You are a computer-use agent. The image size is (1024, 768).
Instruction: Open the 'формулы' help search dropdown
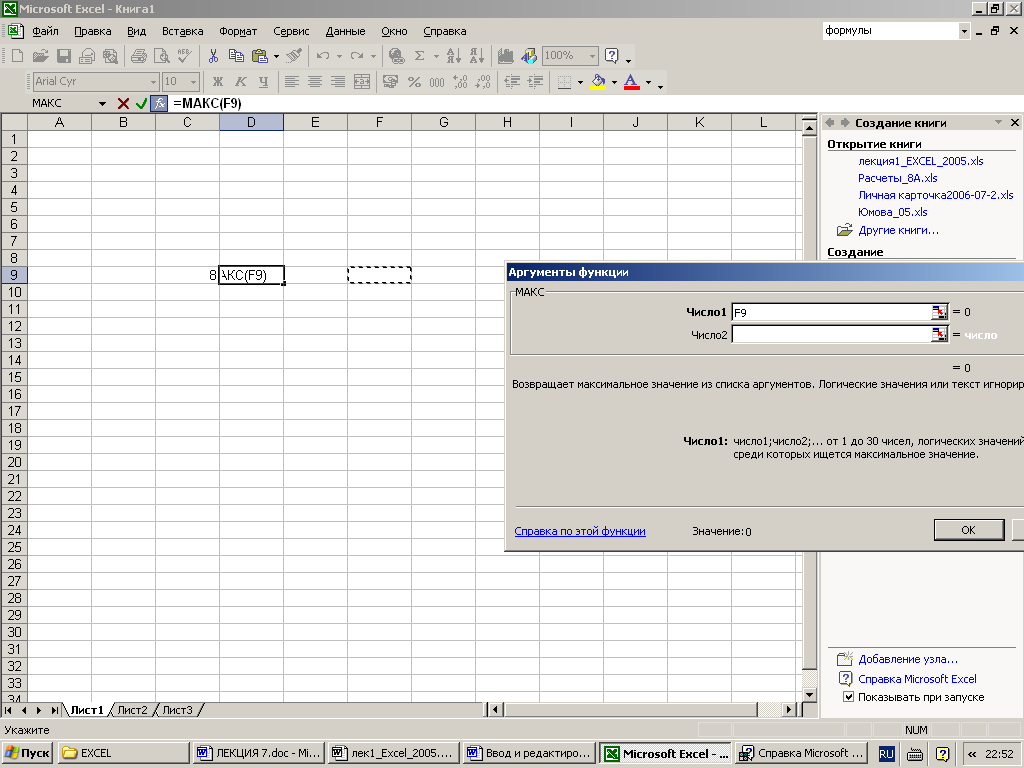[964, 31]
